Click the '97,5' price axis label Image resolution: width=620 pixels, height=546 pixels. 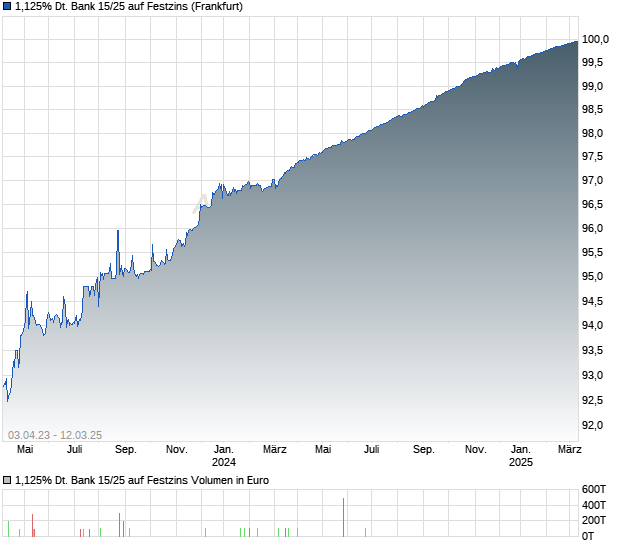pos(592,157)
